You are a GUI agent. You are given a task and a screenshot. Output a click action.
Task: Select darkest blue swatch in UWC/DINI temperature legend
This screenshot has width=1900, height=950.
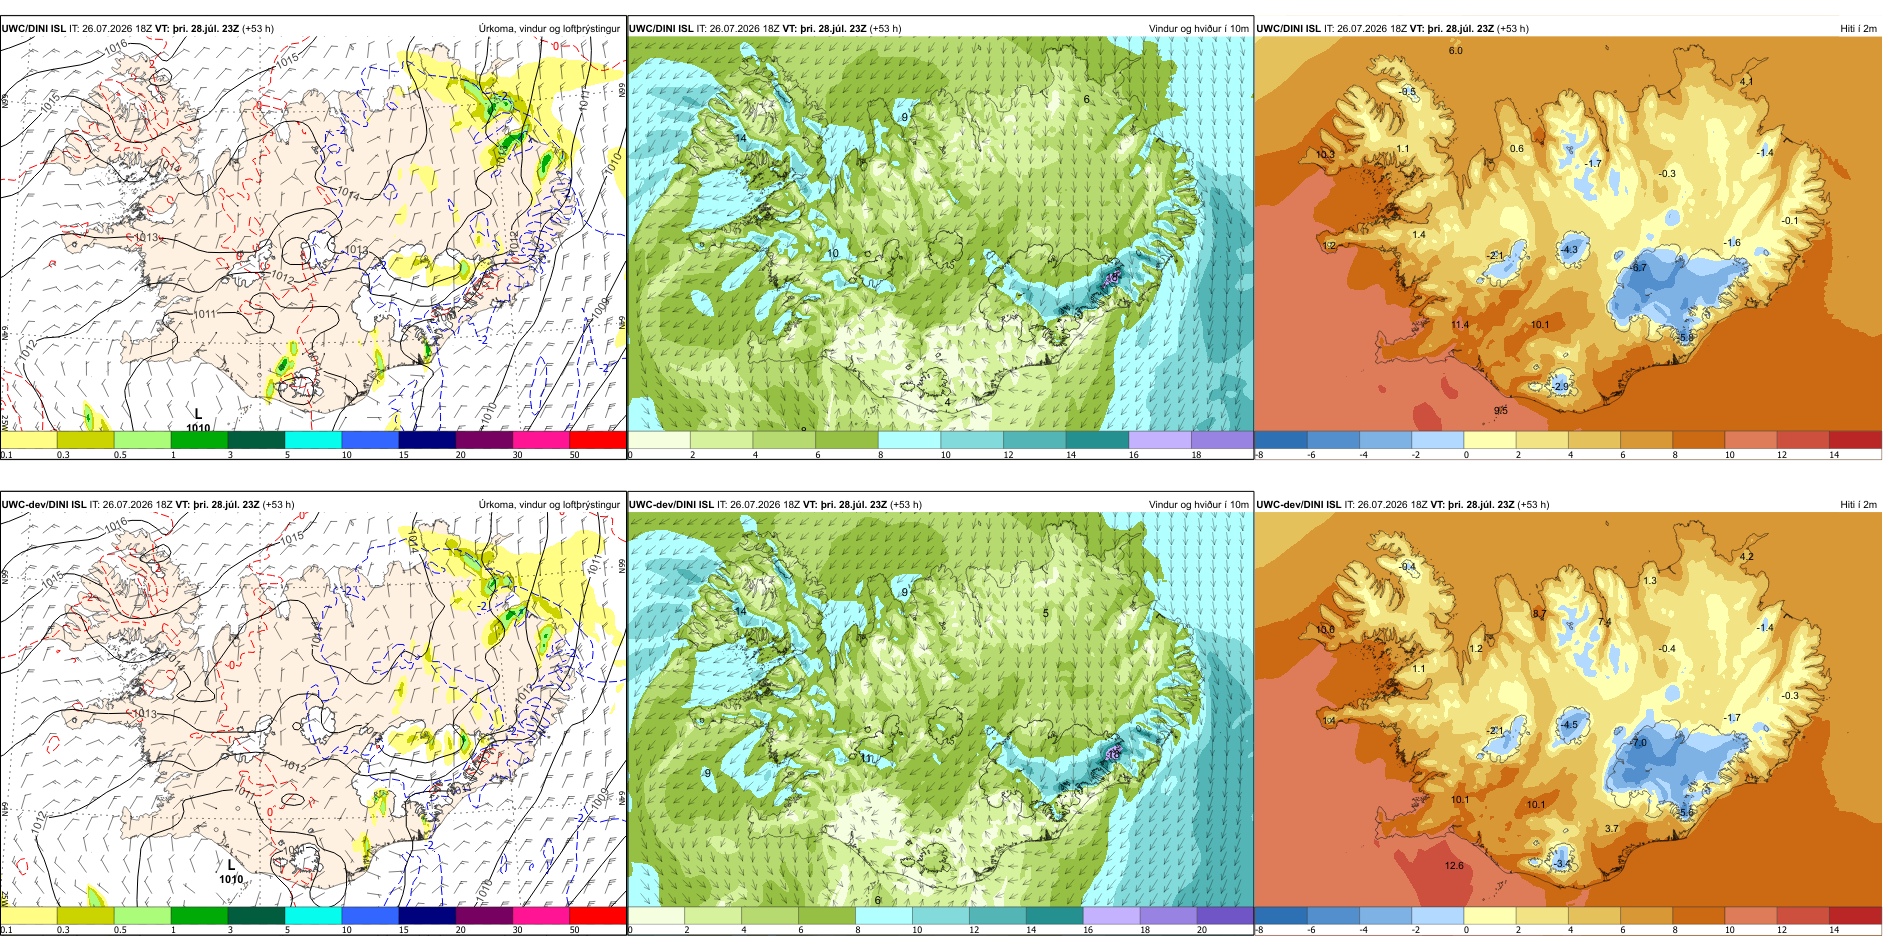pyautogui.click(x=1281, y=439)
